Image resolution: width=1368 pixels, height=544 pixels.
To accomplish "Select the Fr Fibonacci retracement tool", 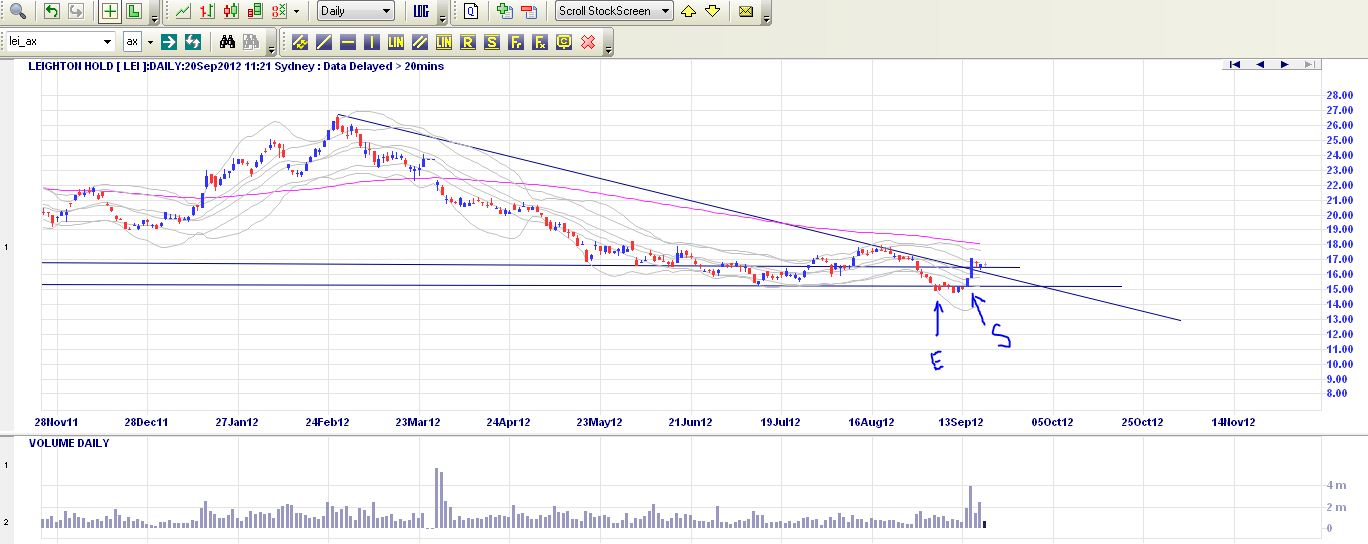I will pos(516,41).
